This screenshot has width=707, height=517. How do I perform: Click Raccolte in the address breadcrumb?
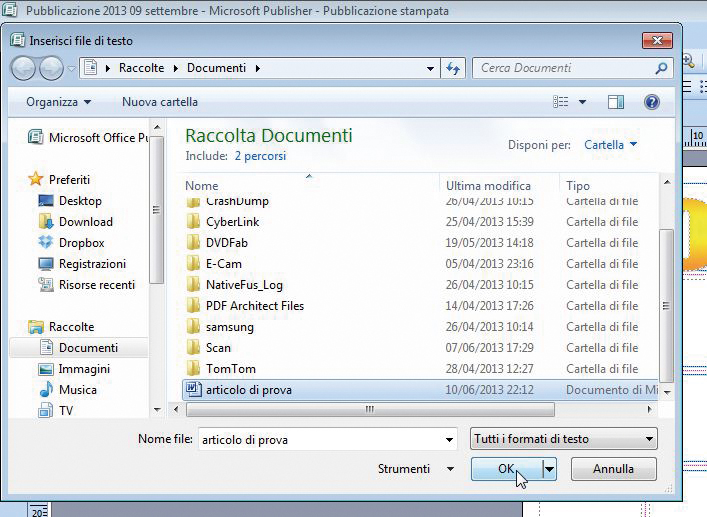point(142,68)
